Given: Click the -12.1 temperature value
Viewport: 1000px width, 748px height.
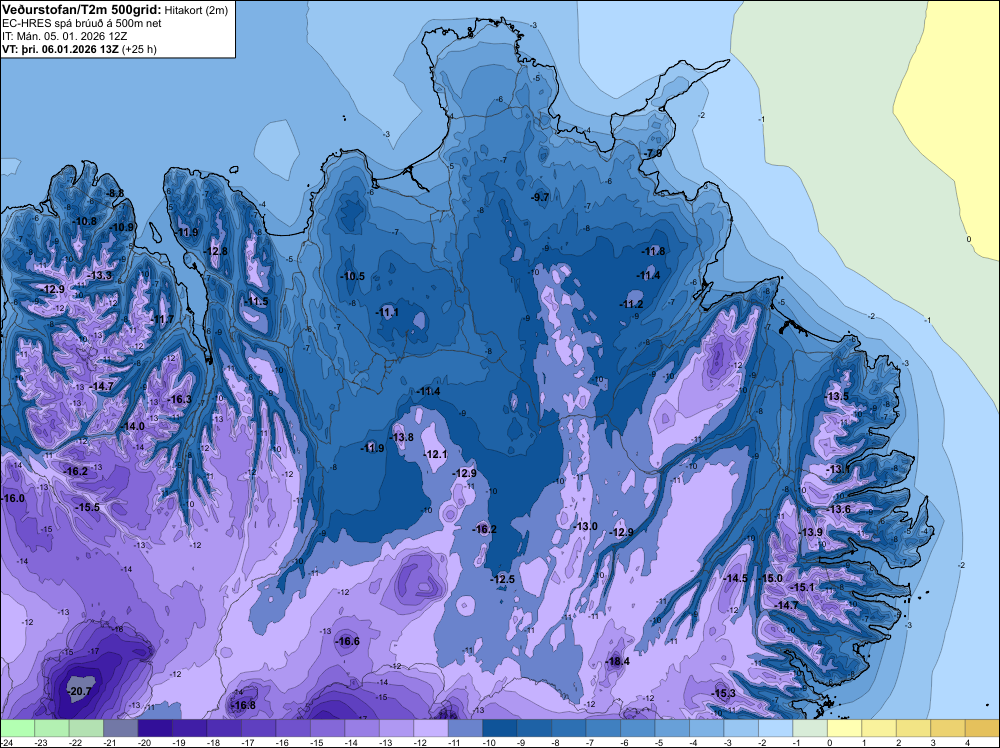Looking at the screenshot, I should point(436,455).
